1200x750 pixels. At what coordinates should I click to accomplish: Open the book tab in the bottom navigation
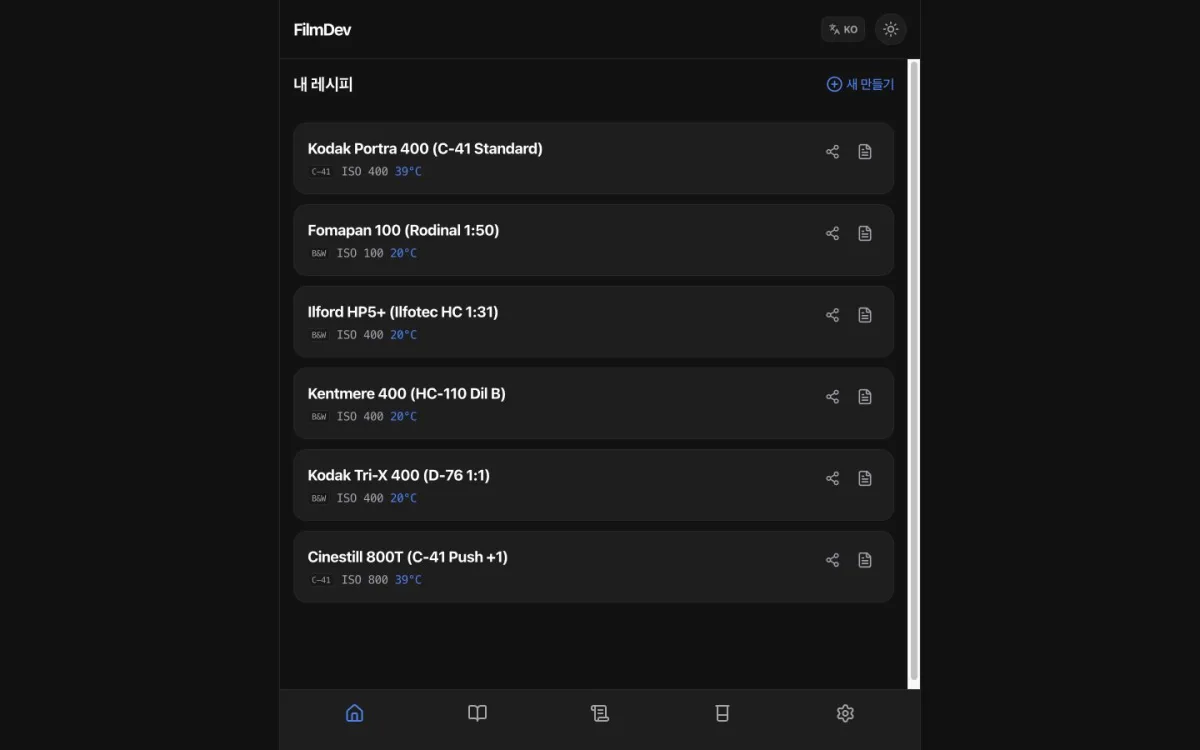click(477, 713)
